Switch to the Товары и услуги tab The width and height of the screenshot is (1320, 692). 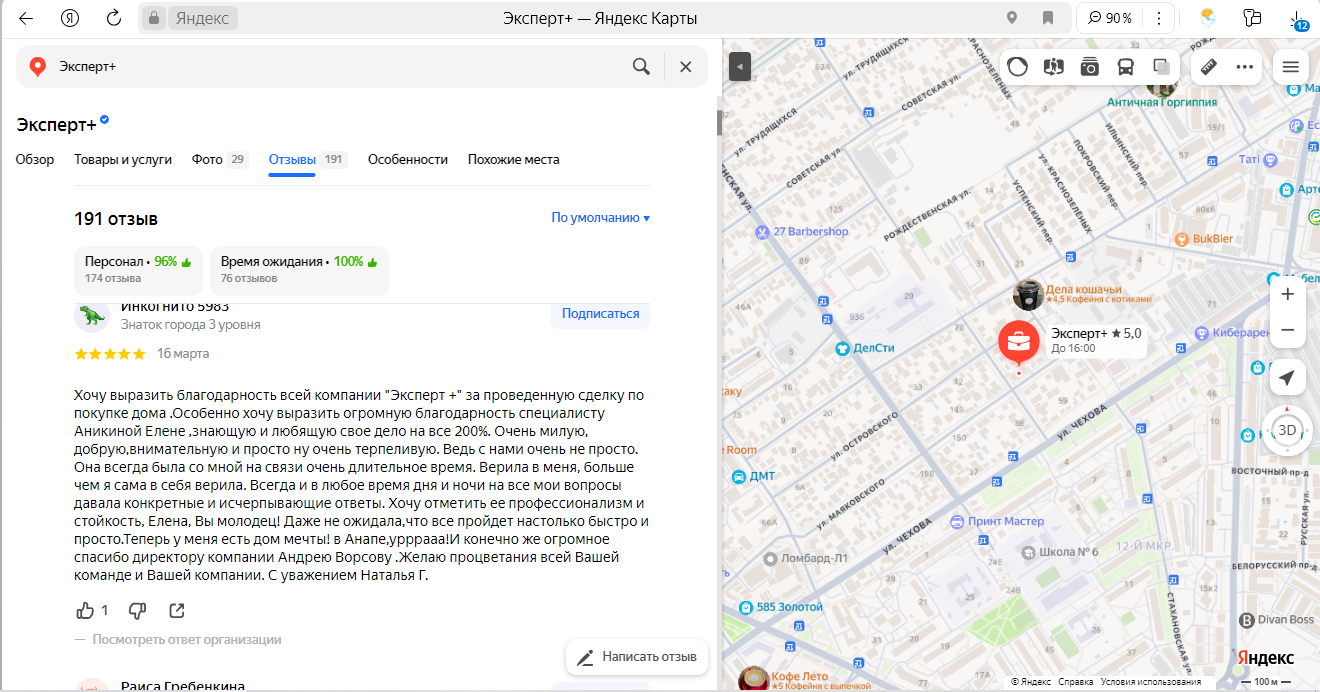tap(123, 160)
